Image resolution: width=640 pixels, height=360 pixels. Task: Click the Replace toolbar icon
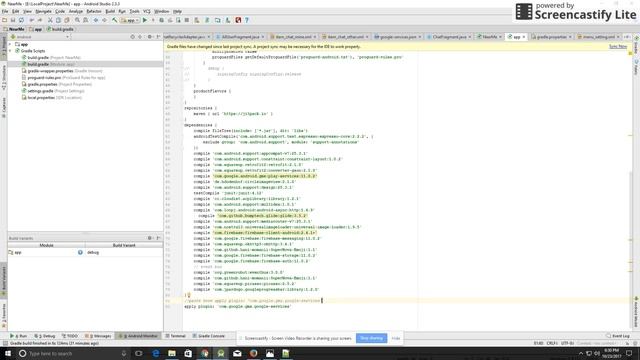click(85, 20)
